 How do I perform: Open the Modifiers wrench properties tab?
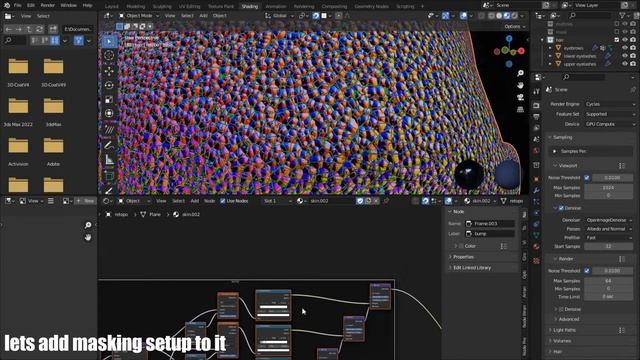coord(536,191)
